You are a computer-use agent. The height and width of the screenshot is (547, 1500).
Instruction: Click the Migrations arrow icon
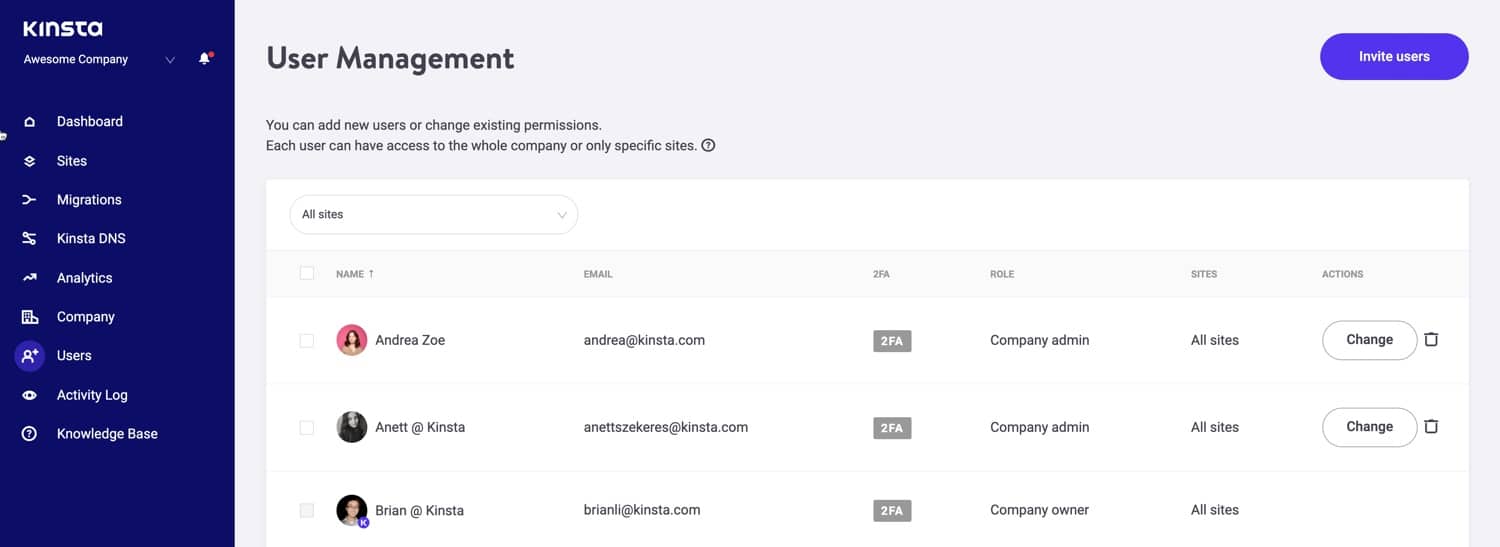coord(29,200)
